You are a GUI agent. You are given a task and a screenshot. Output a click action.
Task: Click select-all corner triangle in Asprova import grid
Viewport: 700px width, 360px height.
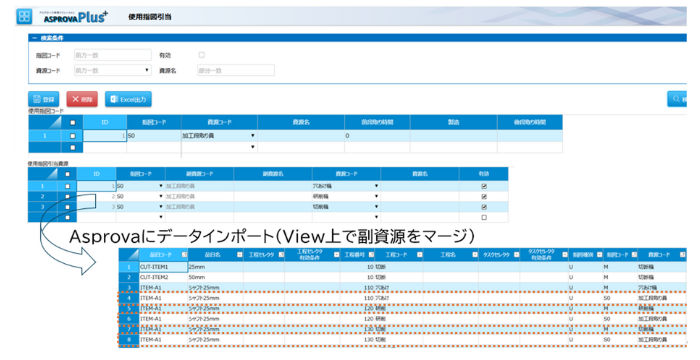tap(129, 255)
